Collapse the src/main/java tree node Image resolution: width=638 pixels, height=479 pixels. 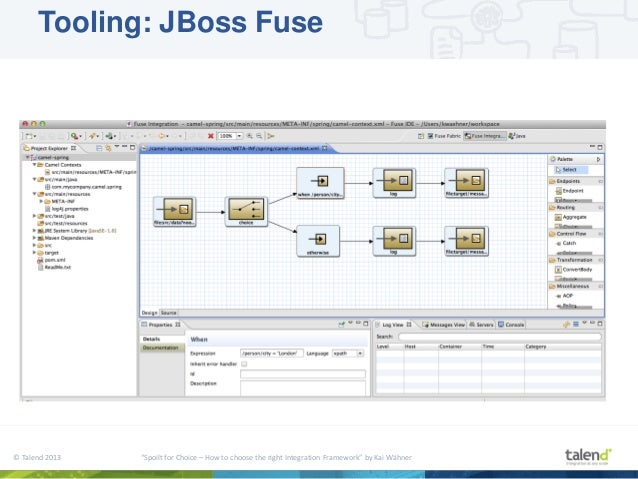(35, 179)
